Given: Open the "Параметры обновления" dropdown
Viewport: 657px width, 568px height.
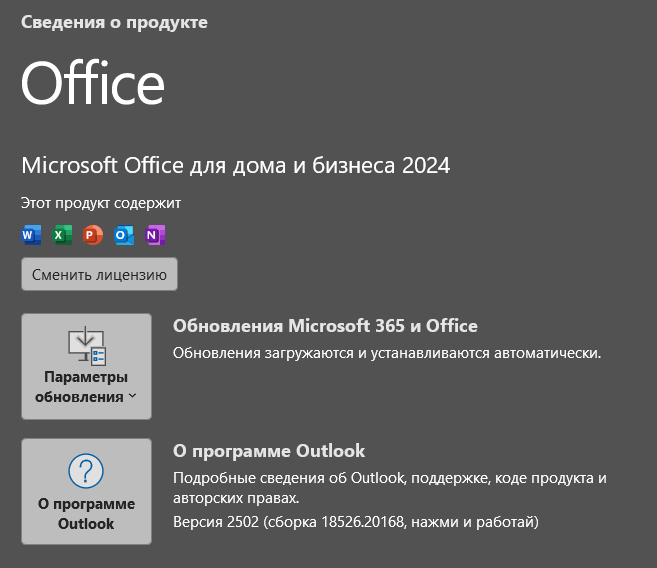Looking at the screenshot, I should click(x=86, y=367).
